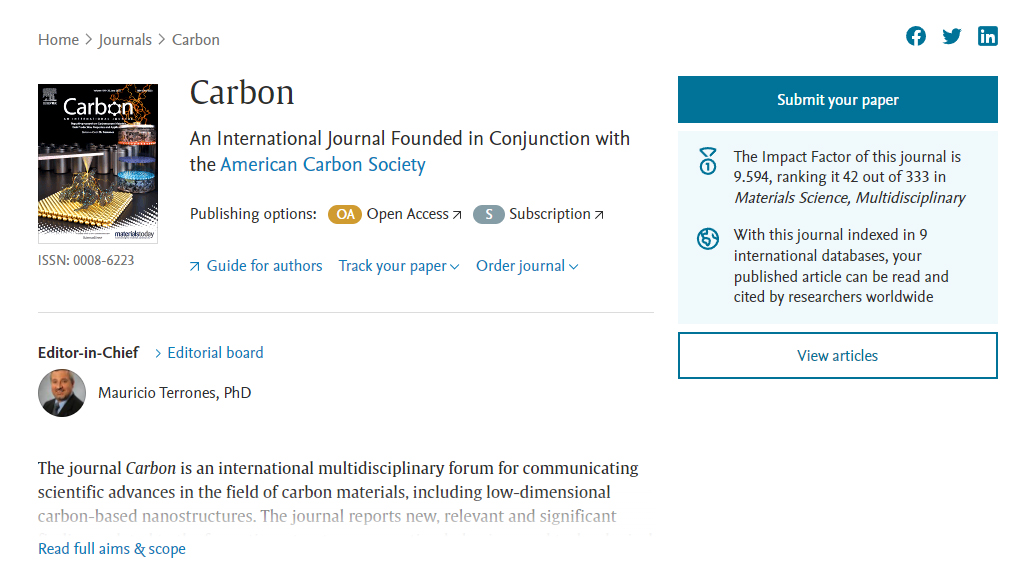Share the page via LinkedIn icon

987,36
